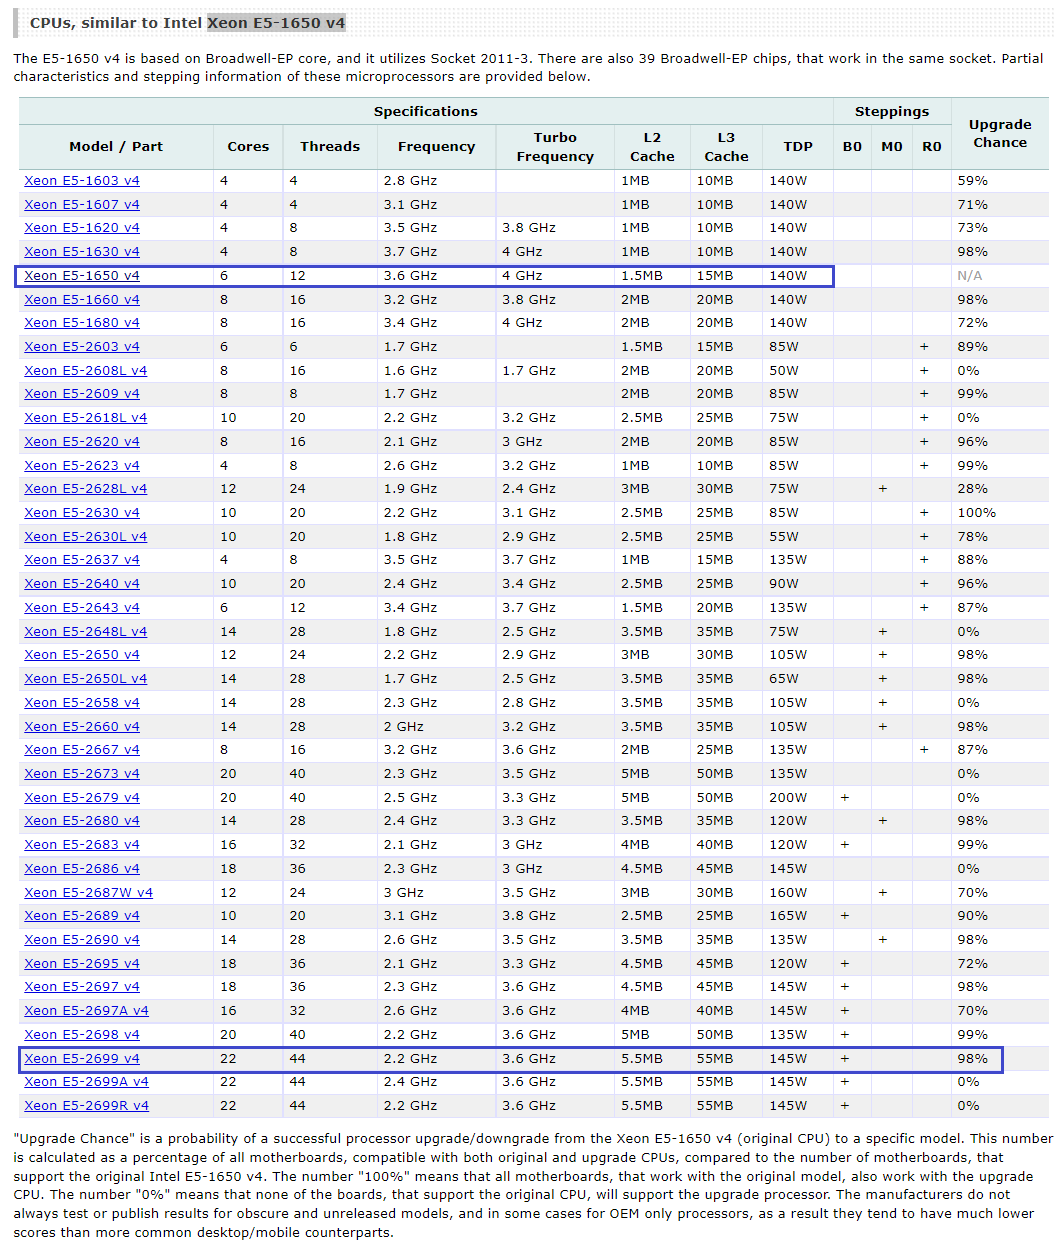The width and height of the screenshot is (1060, 1243).
Task: Open the Xeon E5-2648L v4 link
Action: 85,632
